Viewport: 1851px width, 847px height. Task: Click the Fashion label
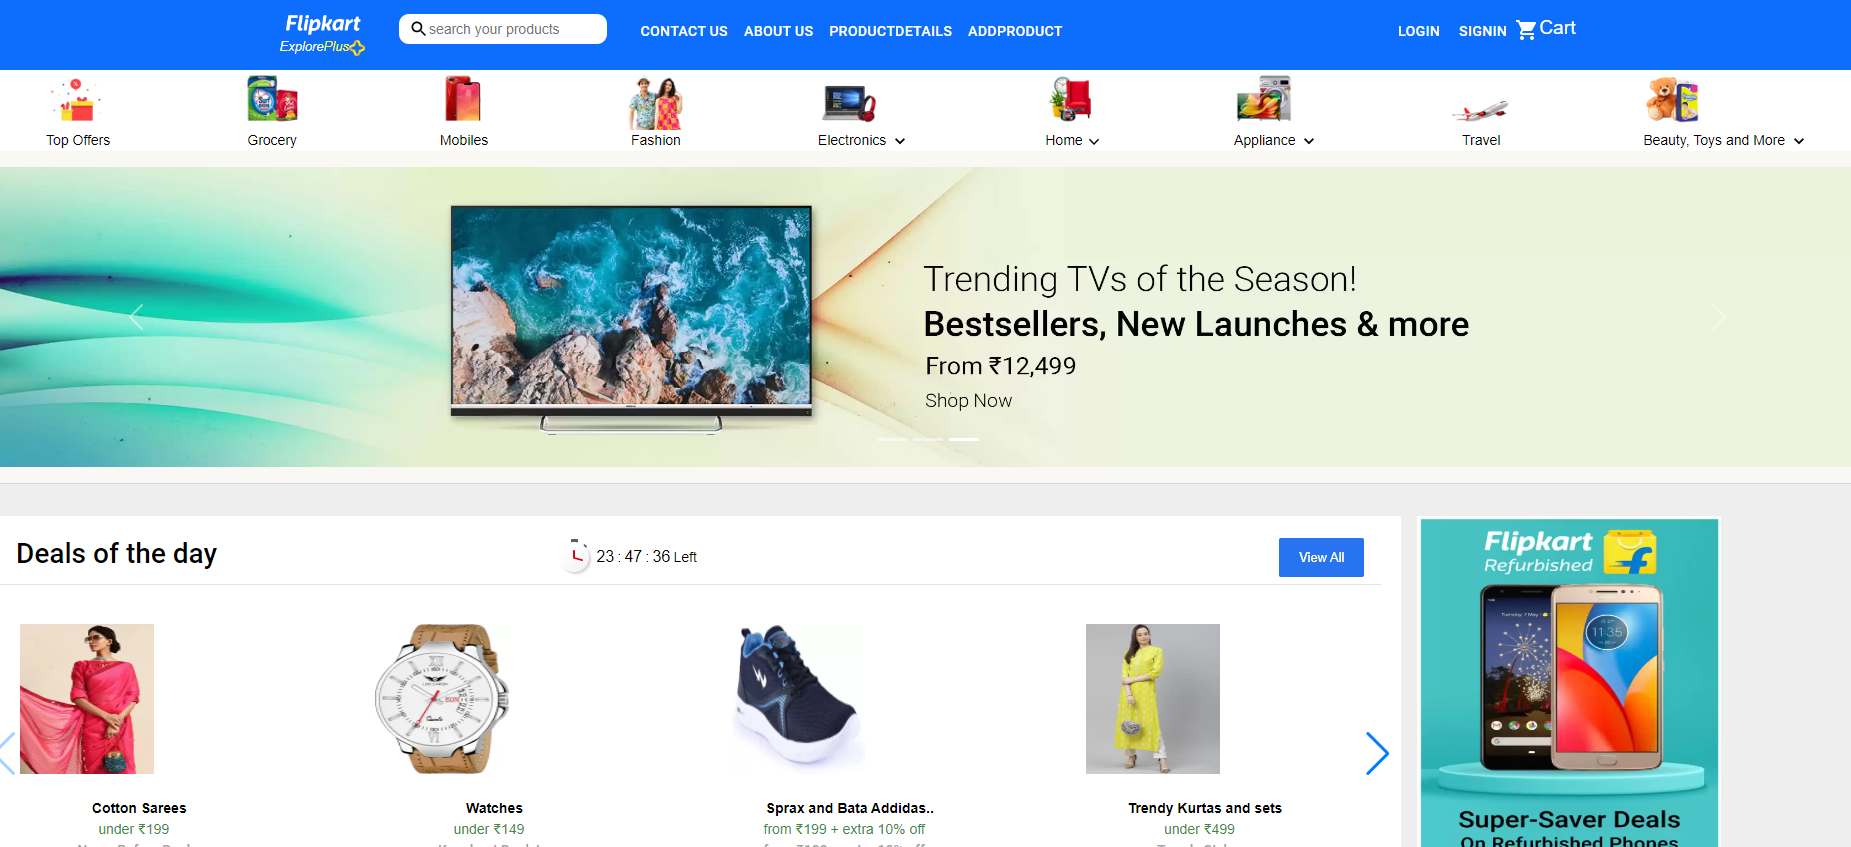[656, 140]
